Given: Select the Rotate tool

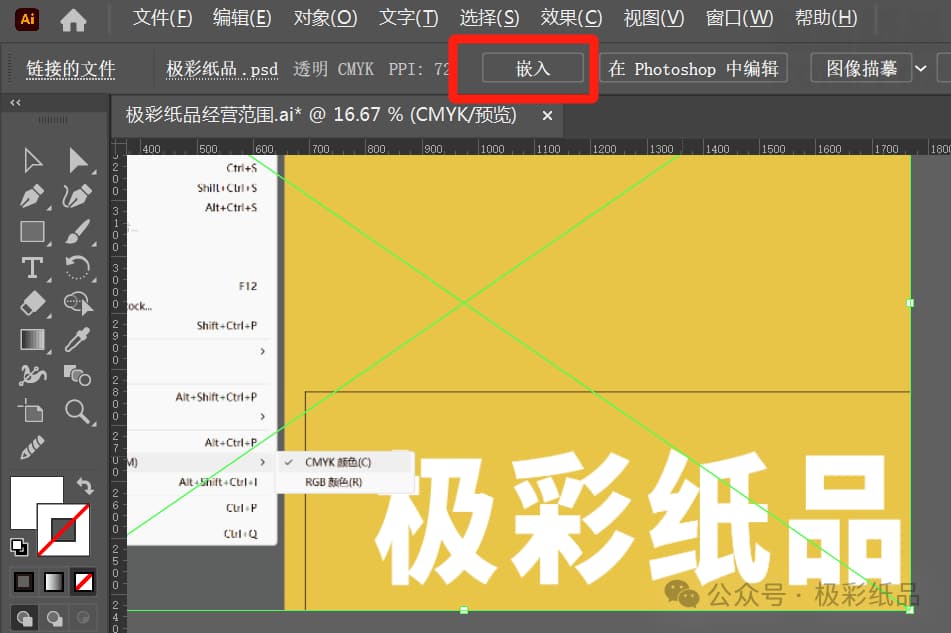Looking at the screenshot, I should coord(78,268).
